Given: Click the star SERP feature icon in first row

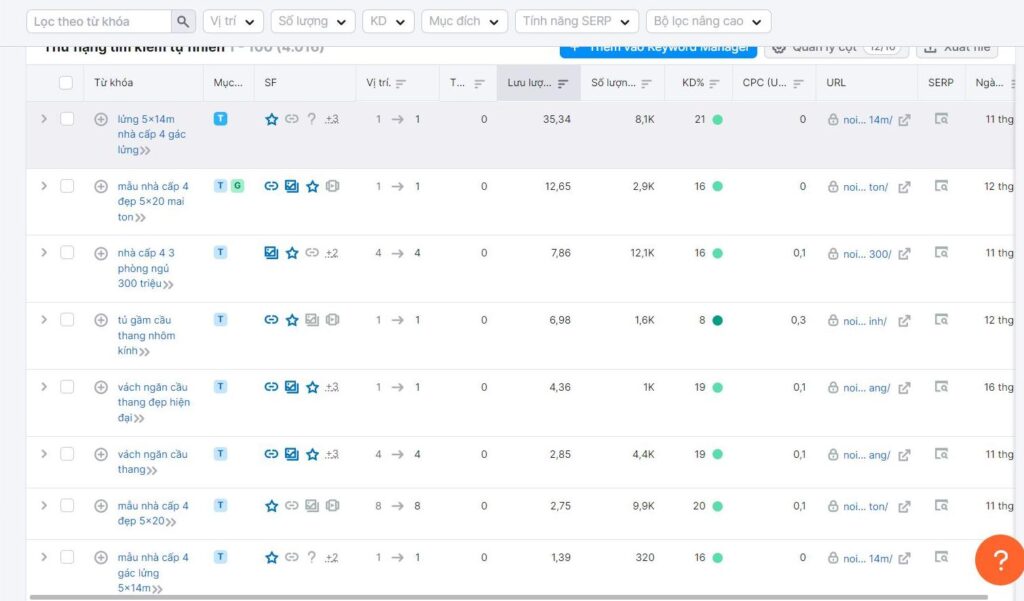Looking at the screenshot, I should pyautogui.click(x=271, y=119).
